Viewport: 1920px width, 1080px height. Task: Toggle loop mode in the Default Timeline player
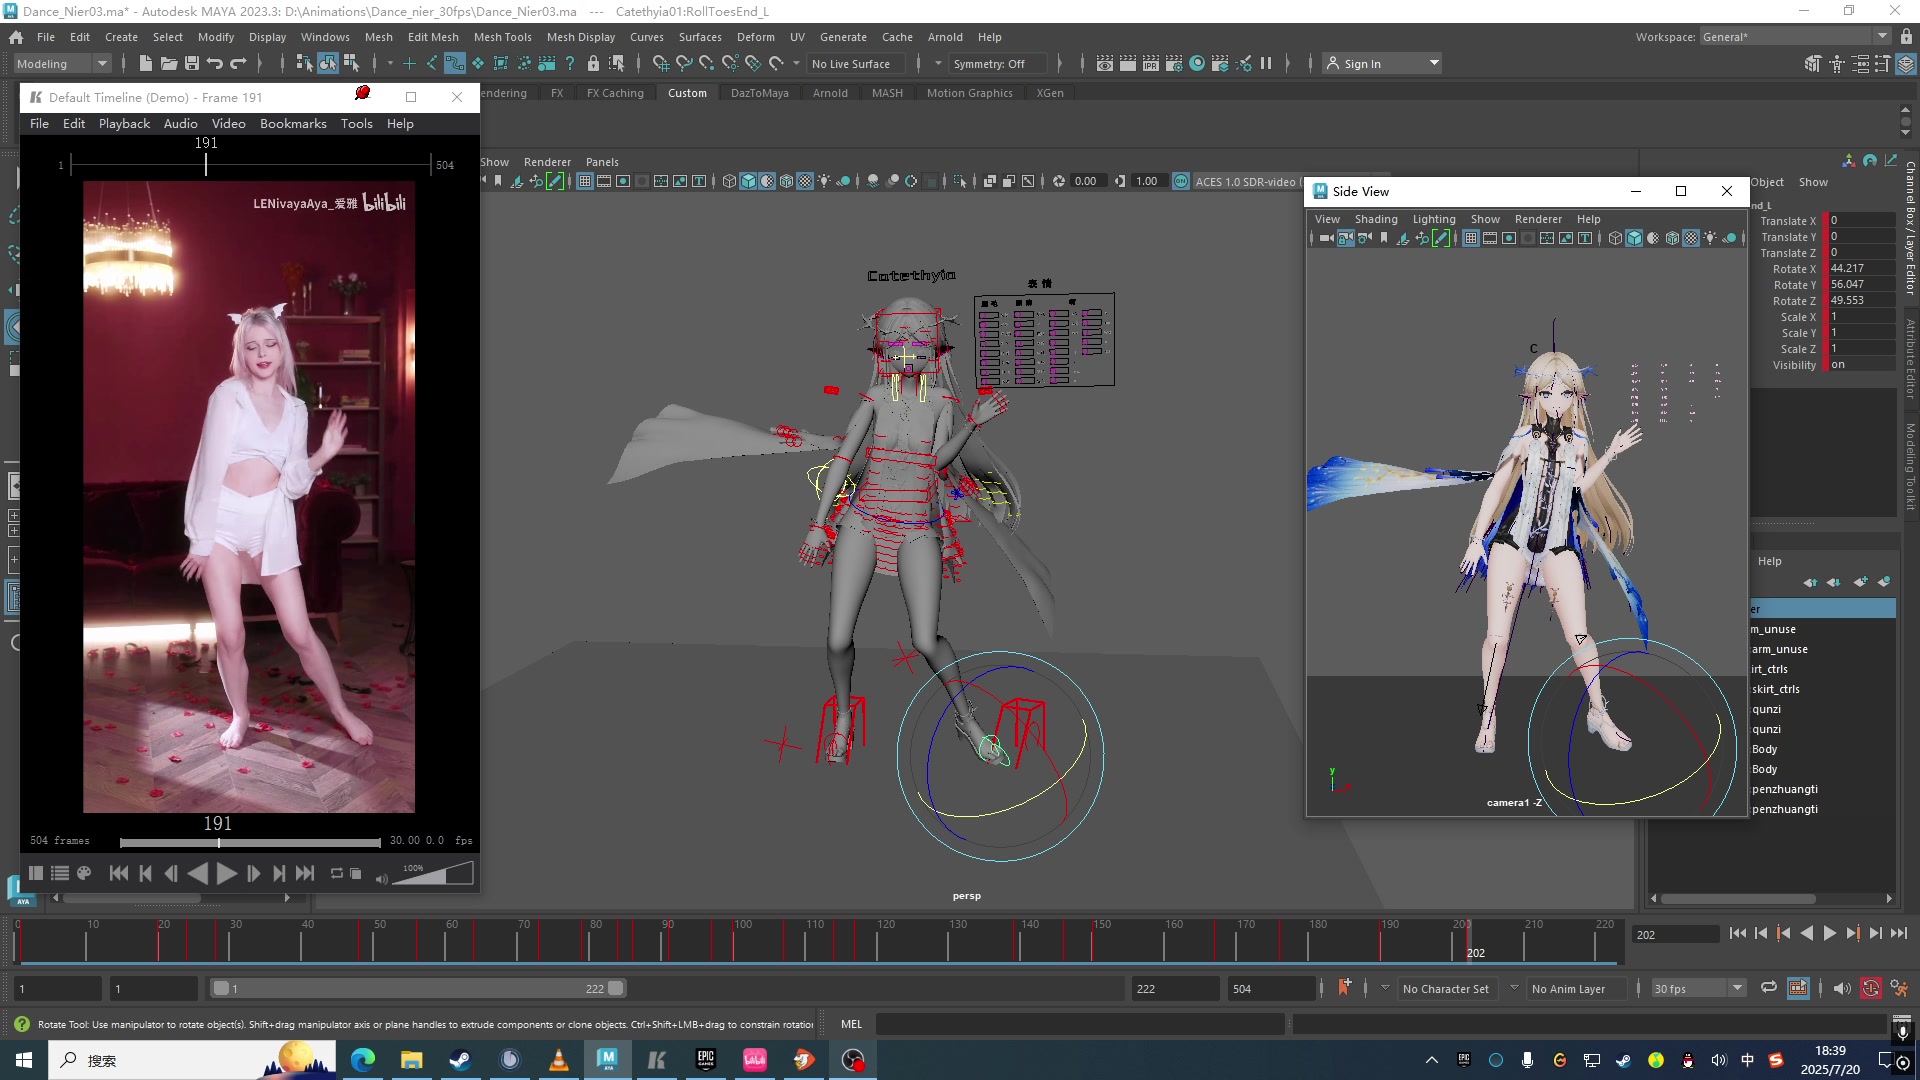click(x=337, y=873)
